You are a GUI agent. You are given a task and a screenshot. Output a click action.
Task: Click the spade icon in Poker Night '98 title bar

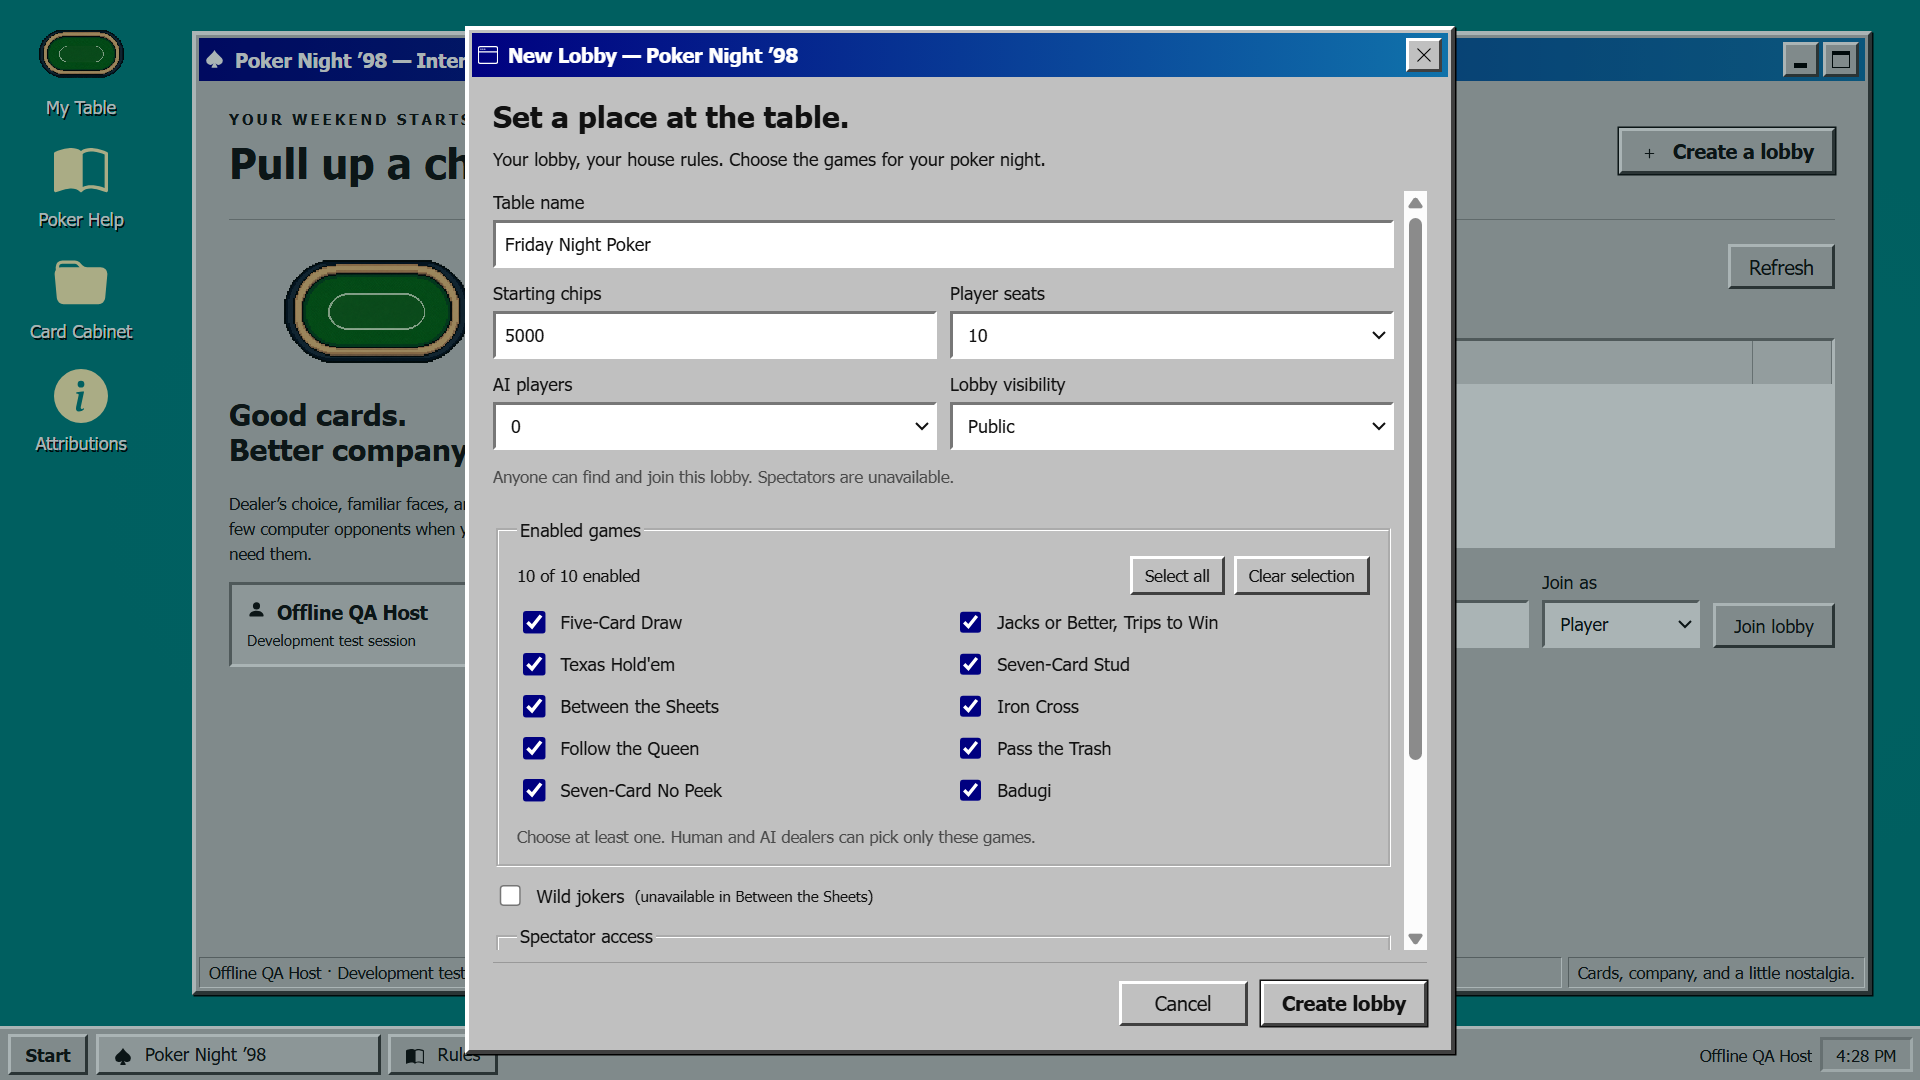pyautogui.click(x=215, y=60)
